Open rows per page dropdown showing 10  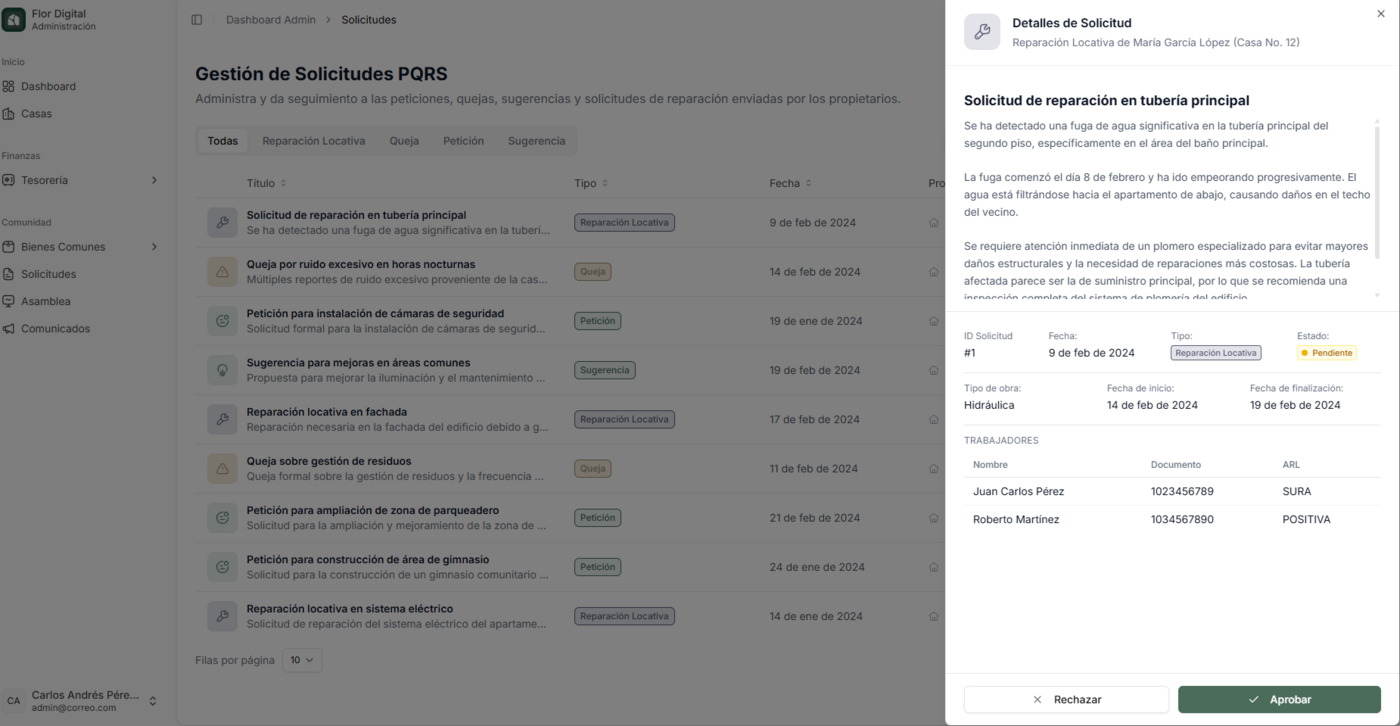tap(302, 660)
